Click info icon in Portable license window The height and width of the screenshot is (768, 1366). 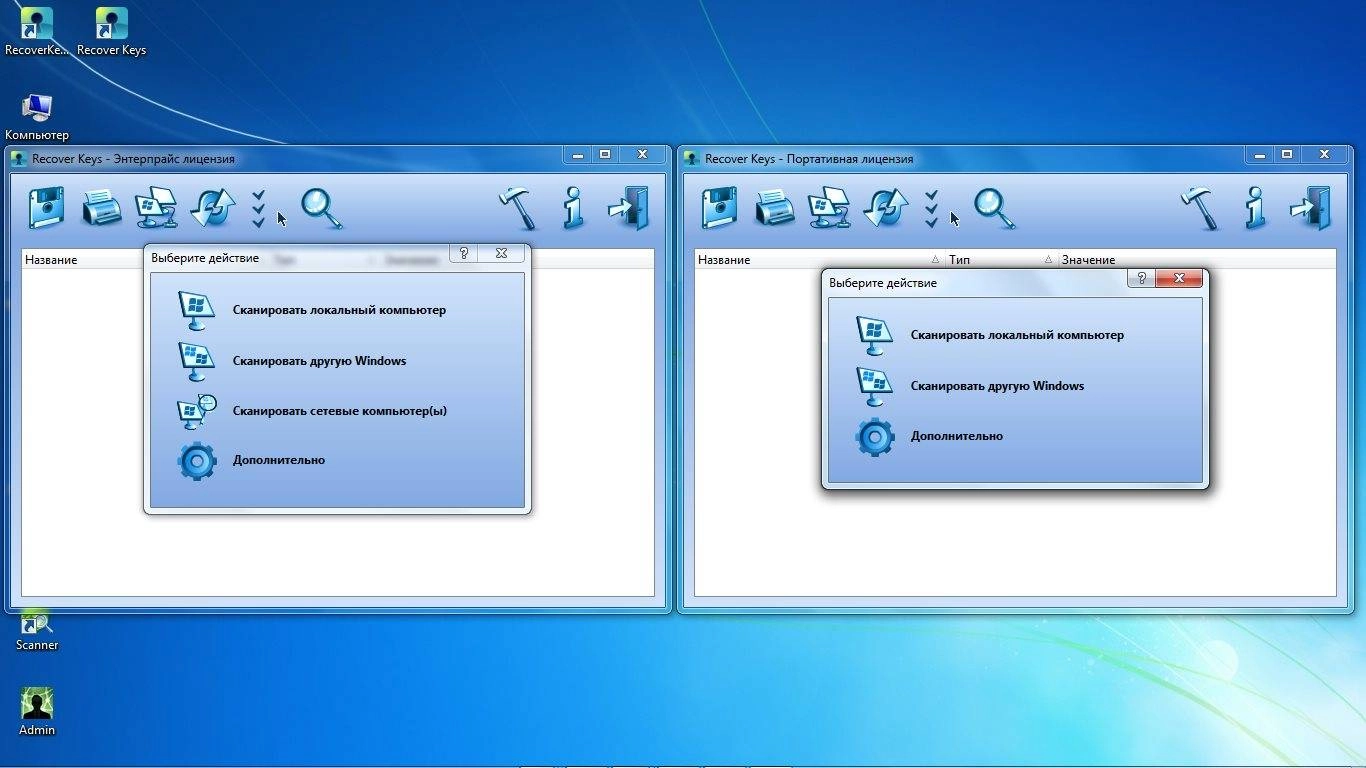point(1256,208)
